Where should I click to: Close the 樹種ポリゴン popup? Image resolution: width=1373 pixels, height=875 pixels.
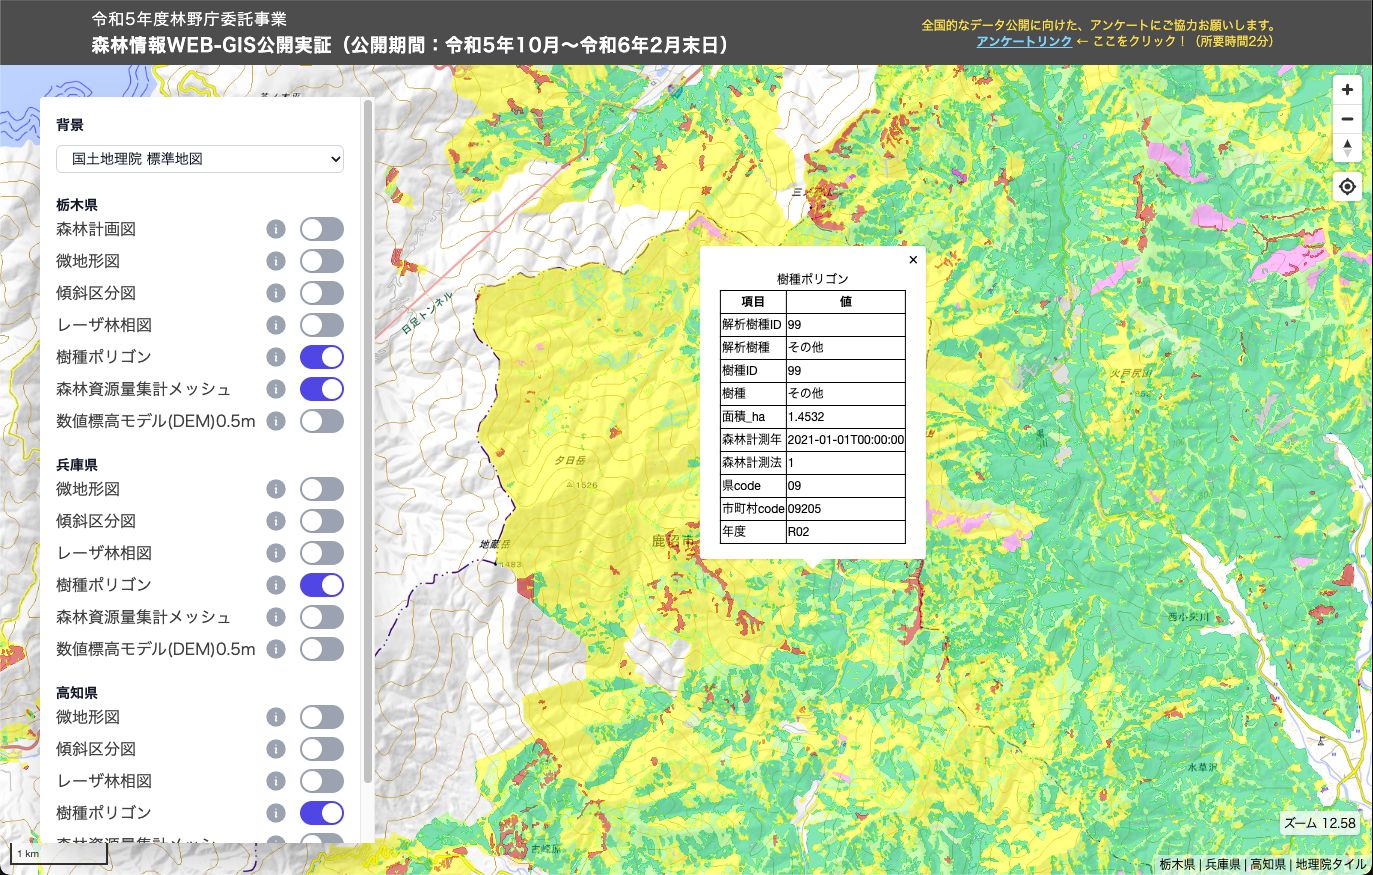click(913, 260)
